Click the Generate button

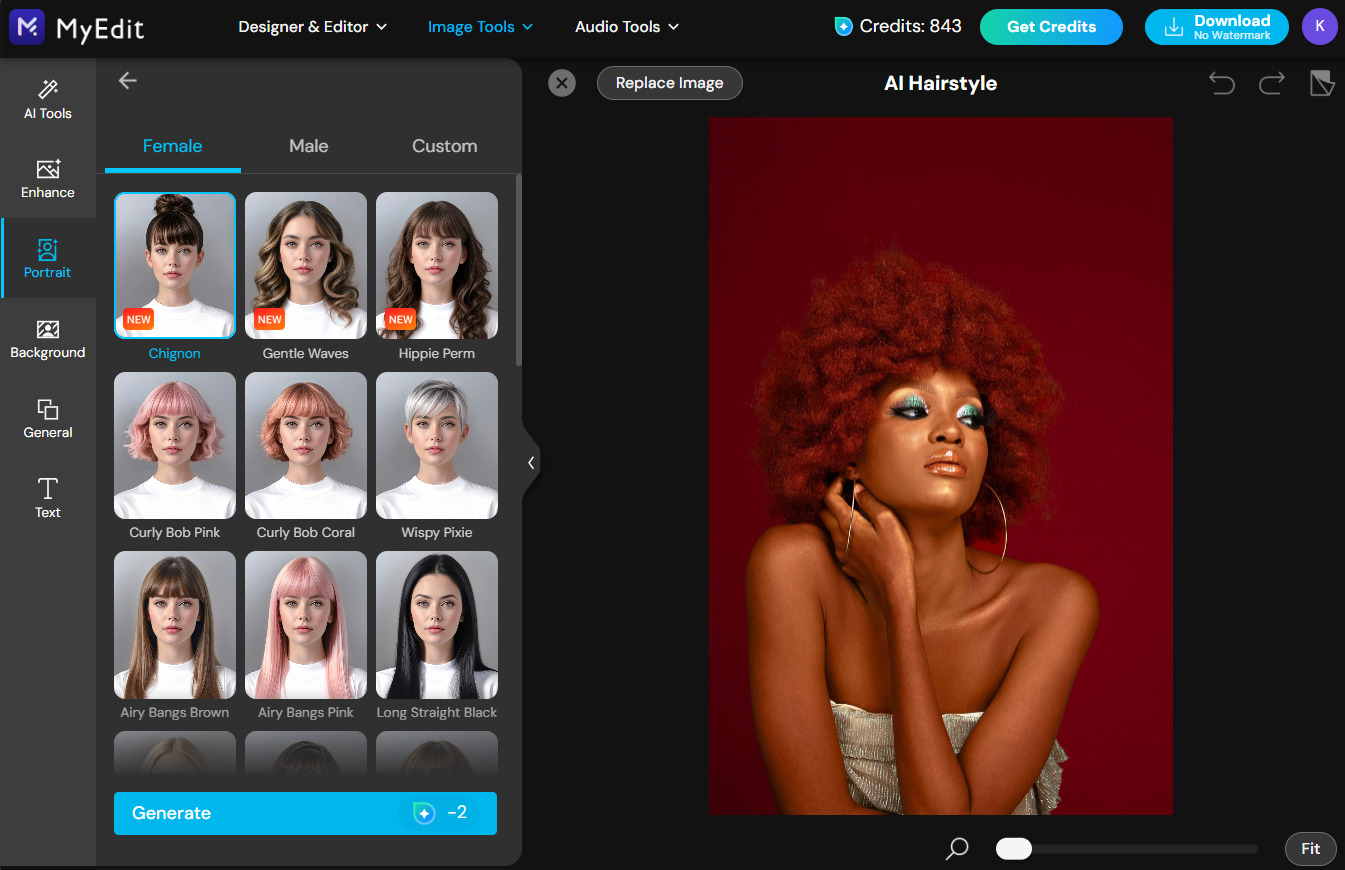(x=305, y=812)
